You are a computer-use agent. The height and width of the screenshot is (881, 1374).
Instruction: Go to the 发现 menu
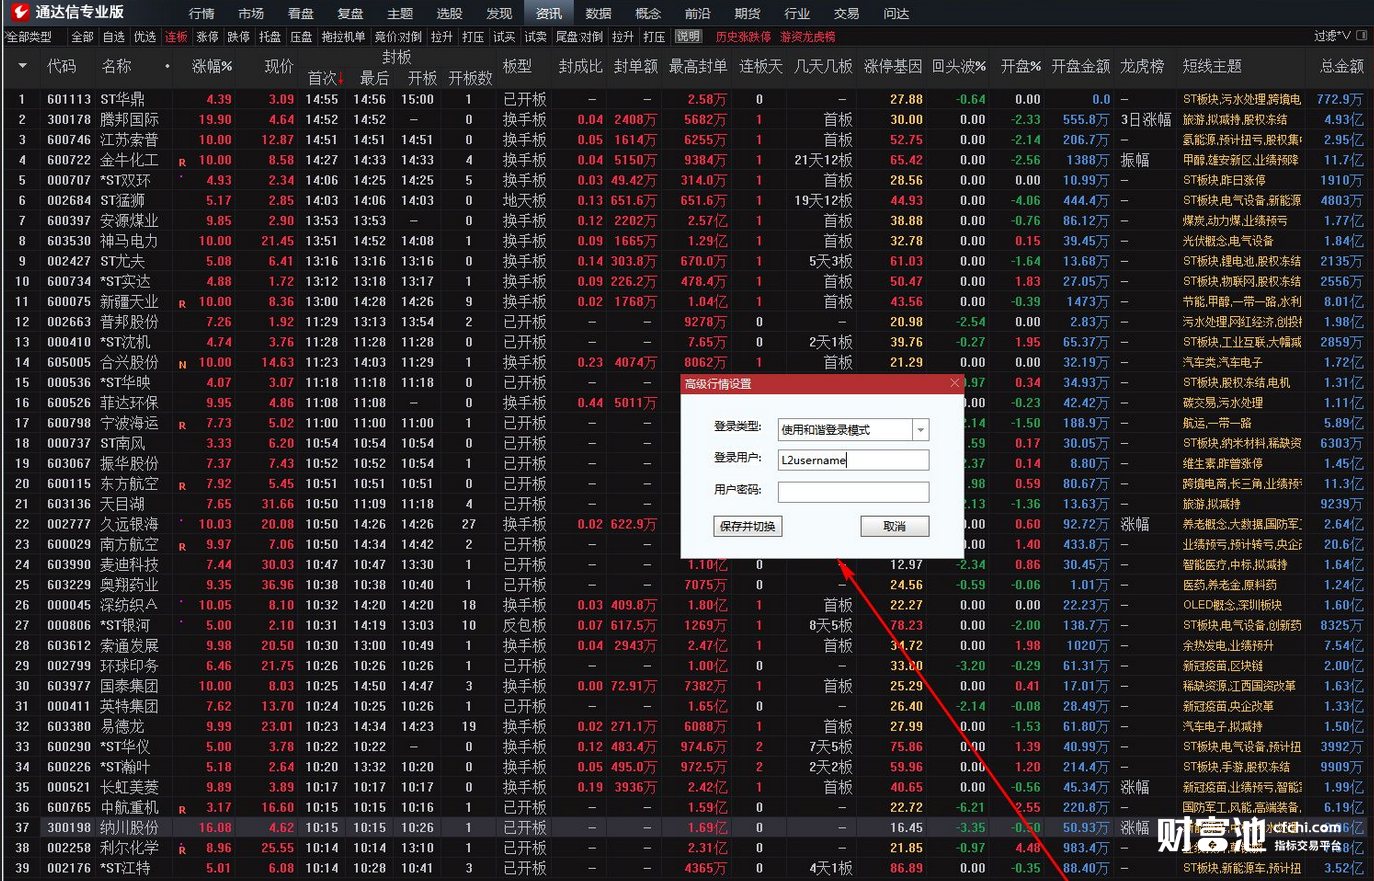tap(499, 13)
